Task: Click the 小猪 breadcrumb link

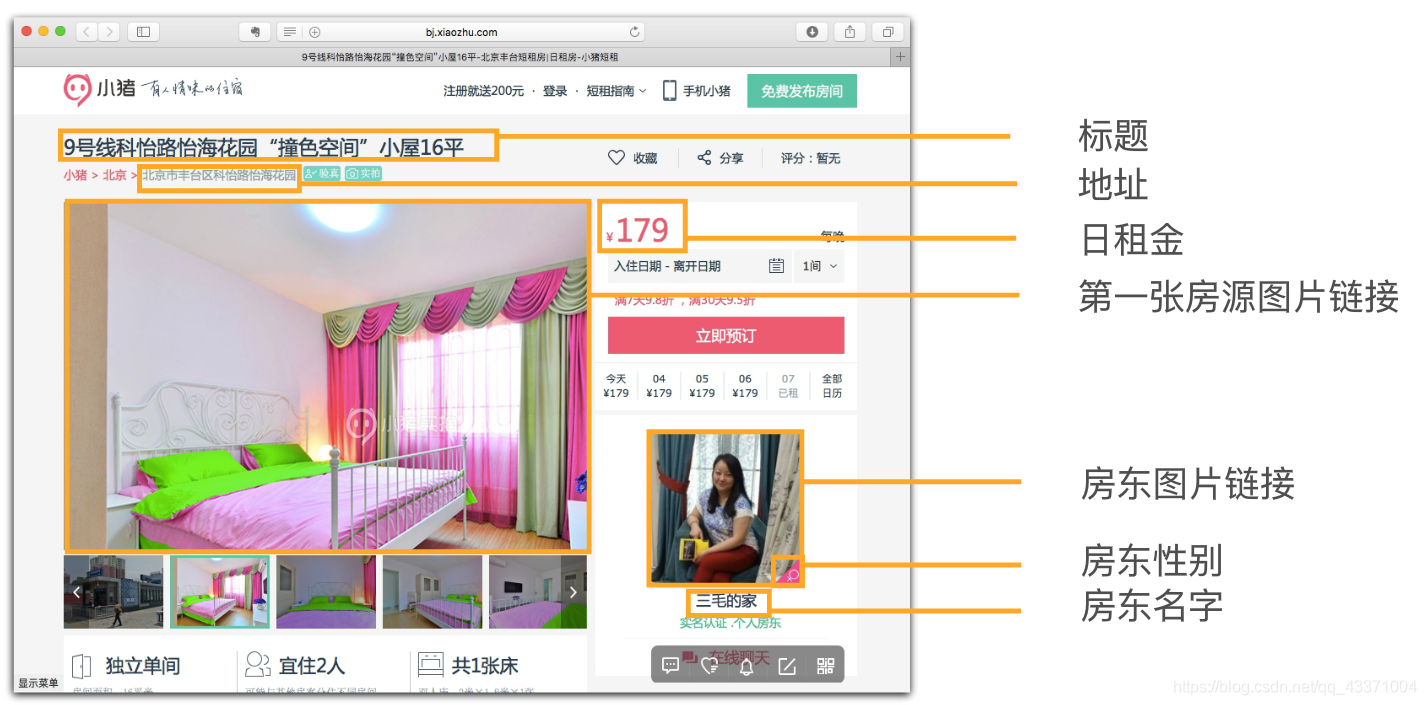Action: click(x=75, y=175)
